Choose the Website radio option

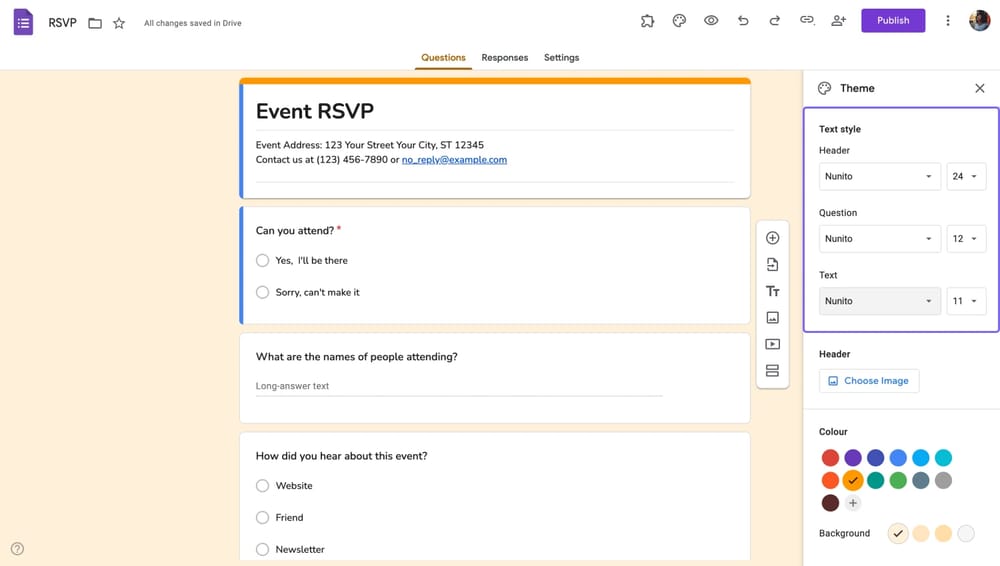pyautogui.click(x=263, y=486)
